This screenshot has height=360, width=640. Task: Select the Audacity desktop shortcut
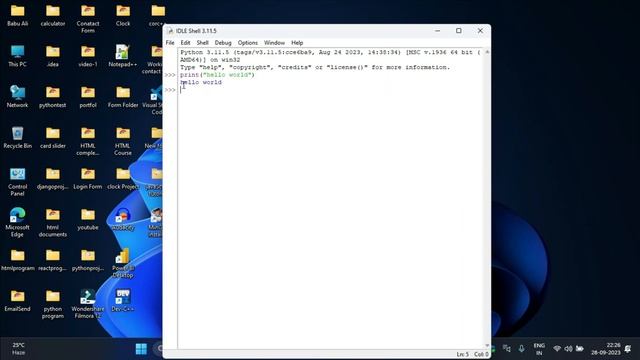(x=123, y=219)
